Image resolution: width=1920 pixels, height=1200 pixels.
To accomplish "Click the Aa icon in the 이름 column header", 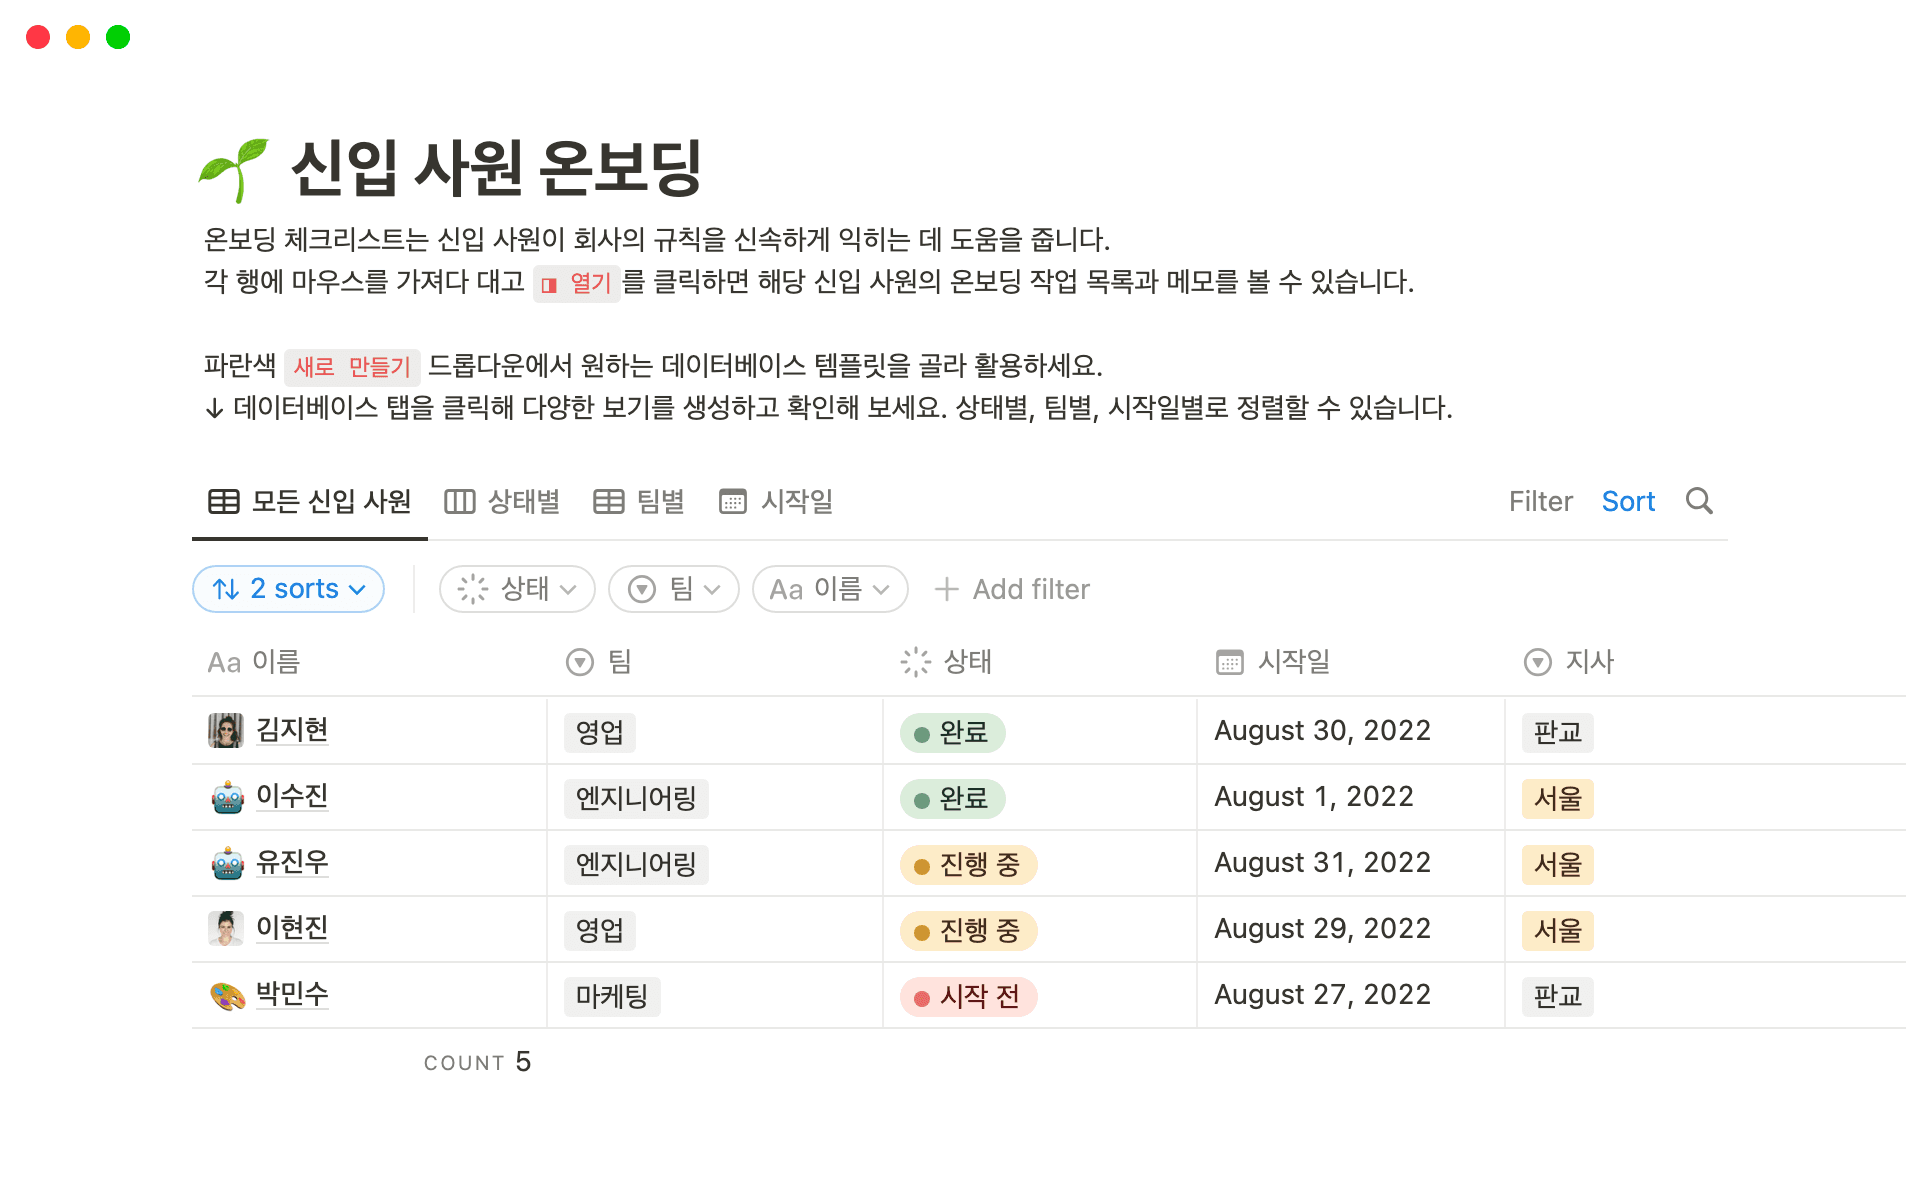I will point(222,661).
